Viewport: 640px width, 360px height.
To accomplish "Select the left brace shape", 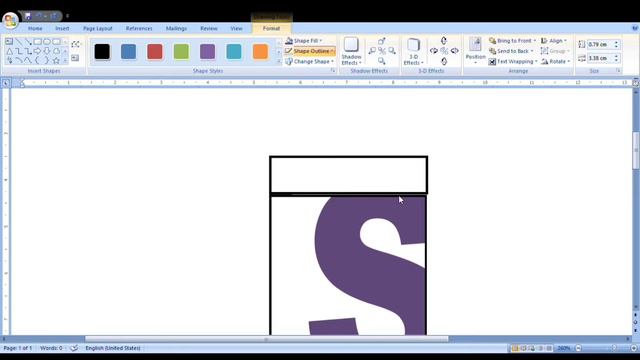I will pos(38,60).
